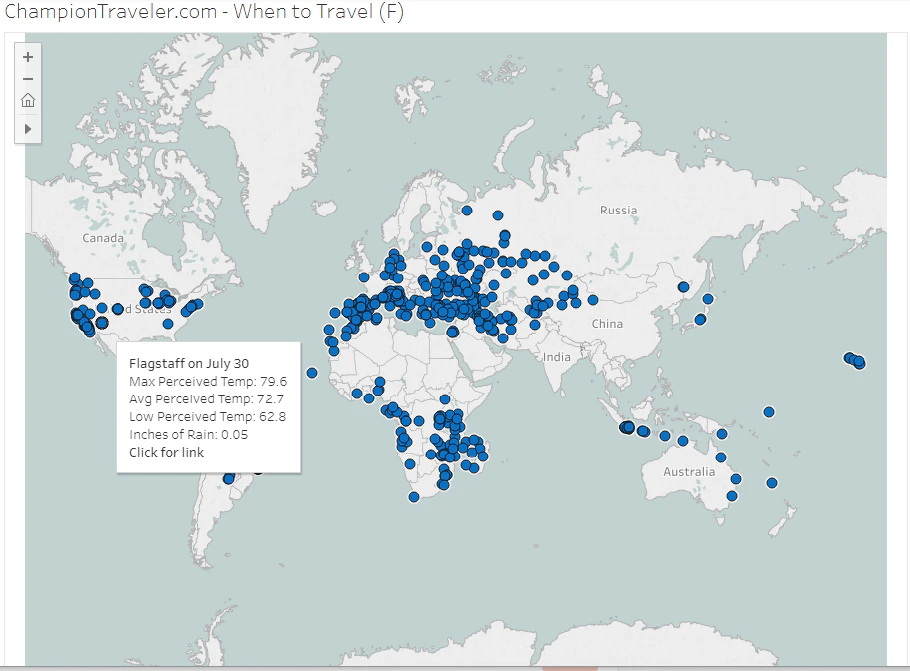This screenshot has width=910, height=671.
Task: Select the data point north of New Zealand
Action: [772, 483]
